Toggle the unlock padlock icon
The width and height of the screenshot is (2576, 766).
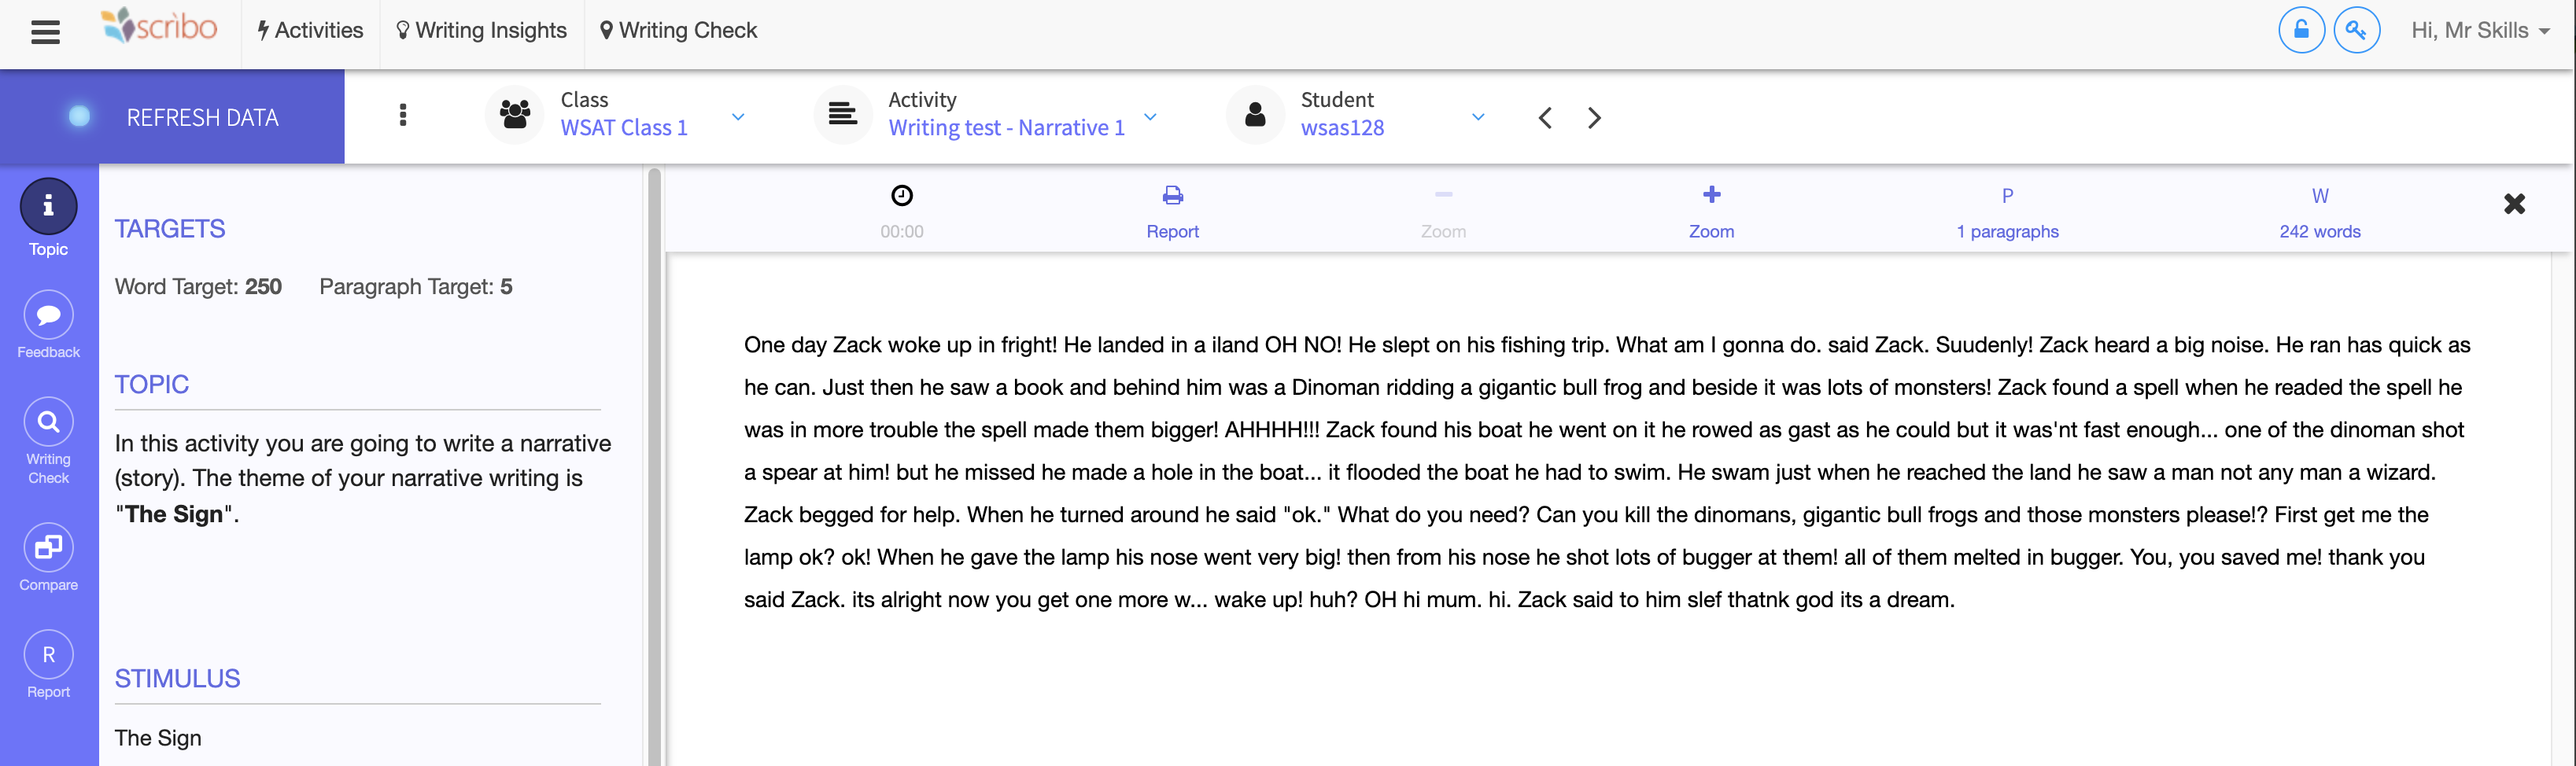tap(2301, 31)
